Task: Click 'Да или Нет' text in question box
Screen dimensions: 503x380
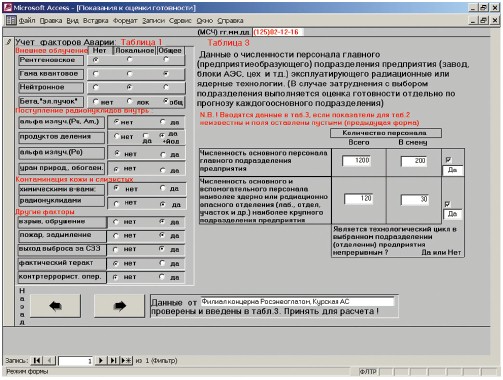Action: click(441, 252)
